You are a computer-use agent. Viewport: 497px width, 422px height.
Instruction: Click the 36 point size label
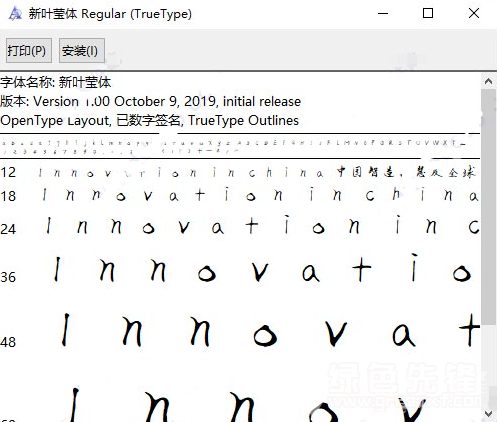8,277
